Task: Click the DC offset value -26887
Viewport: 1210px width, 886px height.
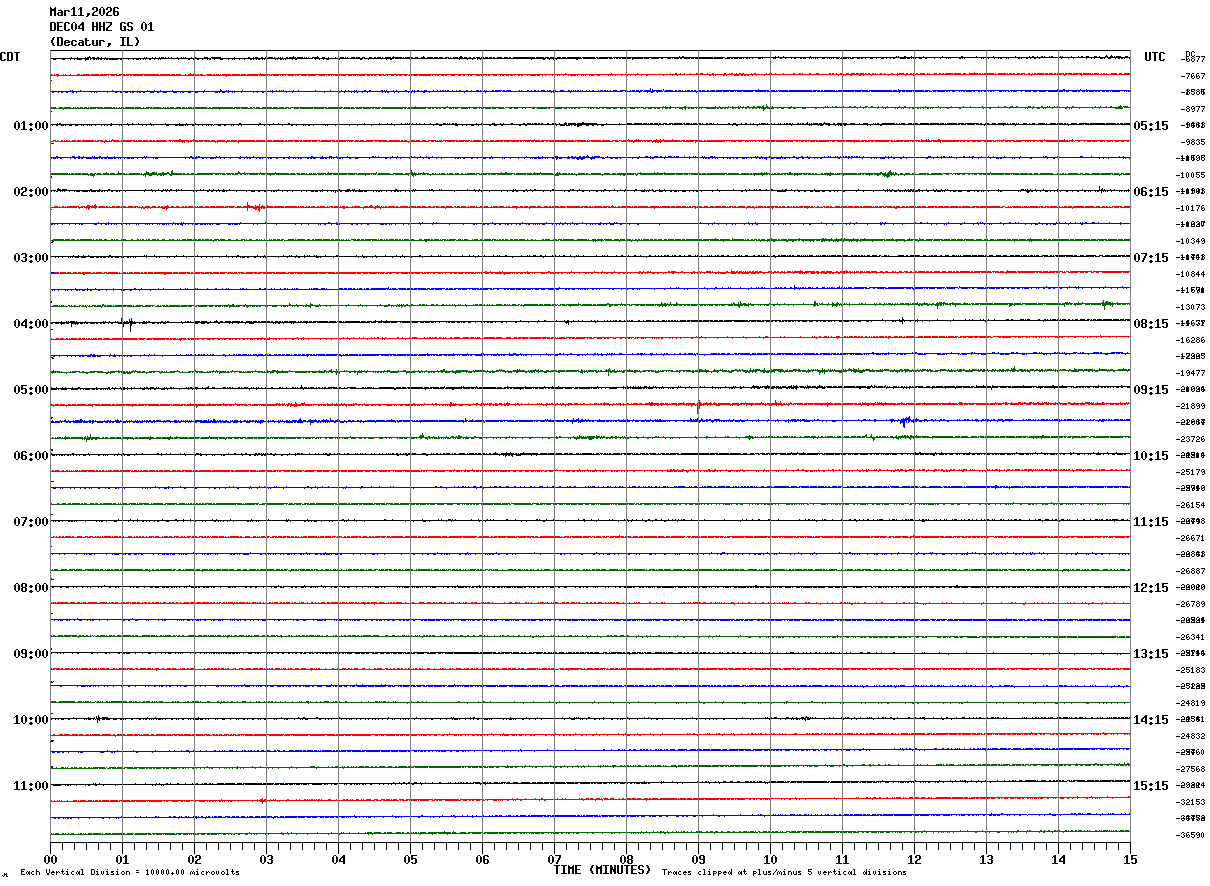Action: 1192,571
